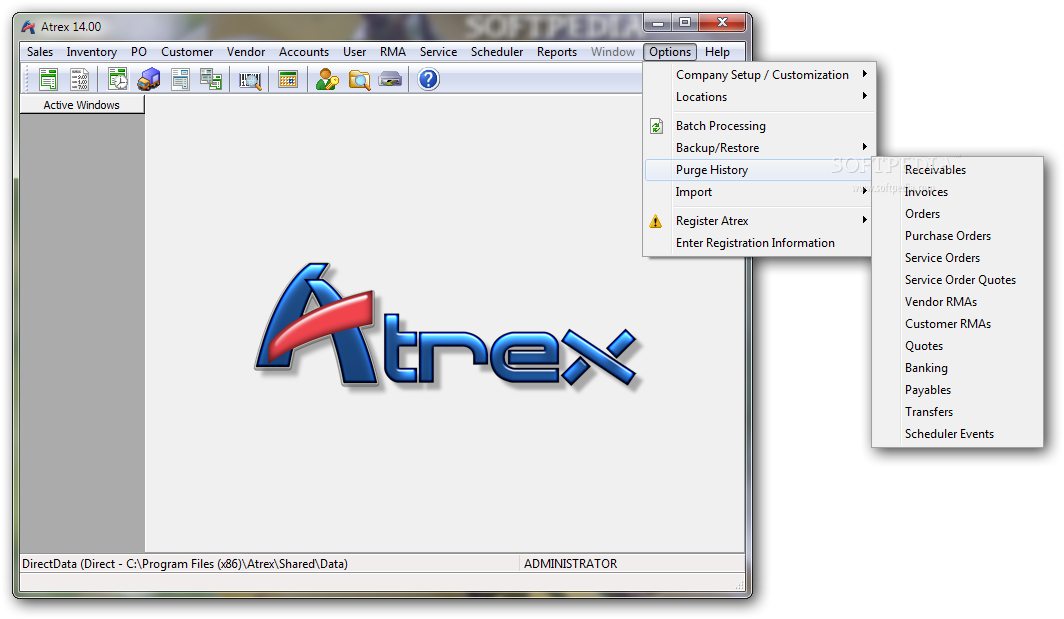This screenshot has height=619, width=1064.
Task: Click the Batch Processing refresh icon
Action: point(656,126)
